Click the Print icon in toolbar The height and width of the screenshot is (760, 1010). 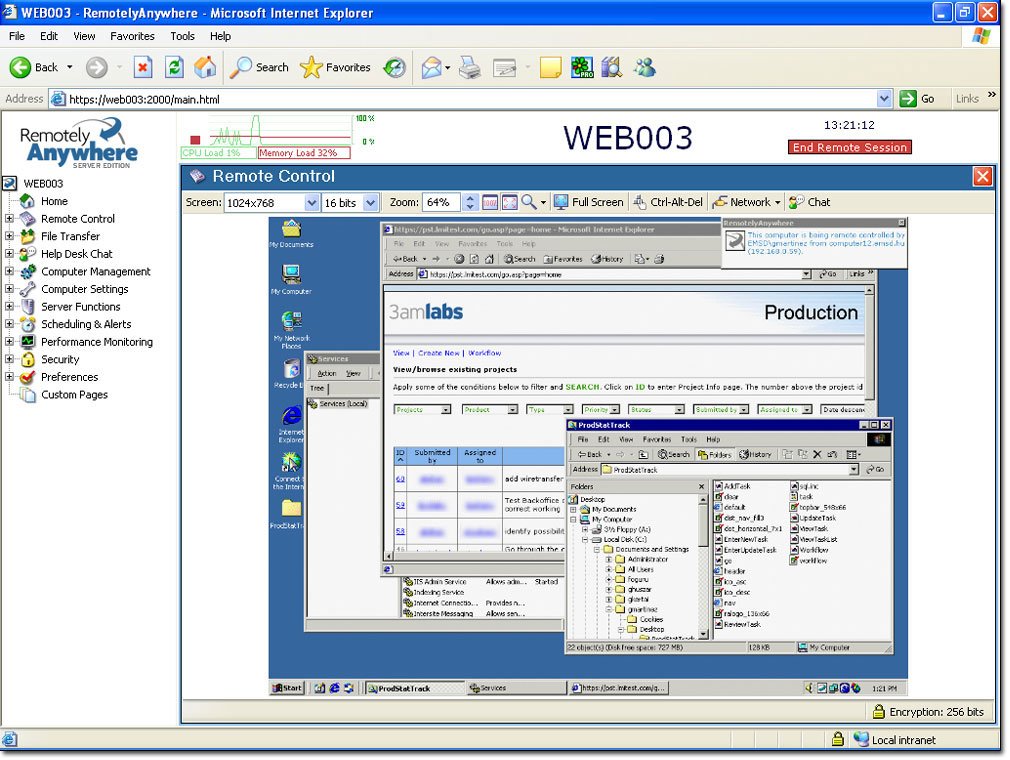coord(470,67)
